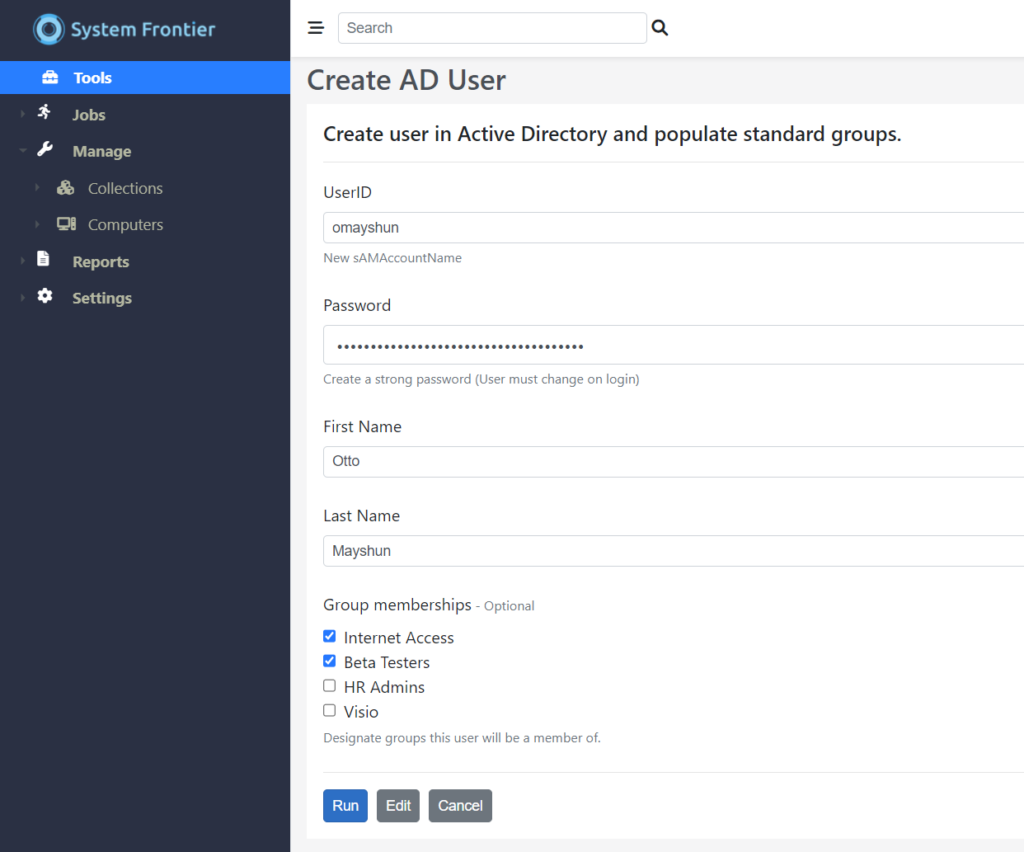The image size is (1024, 852).
Task: Click the Cancel button
Action: tap(460, 806)
